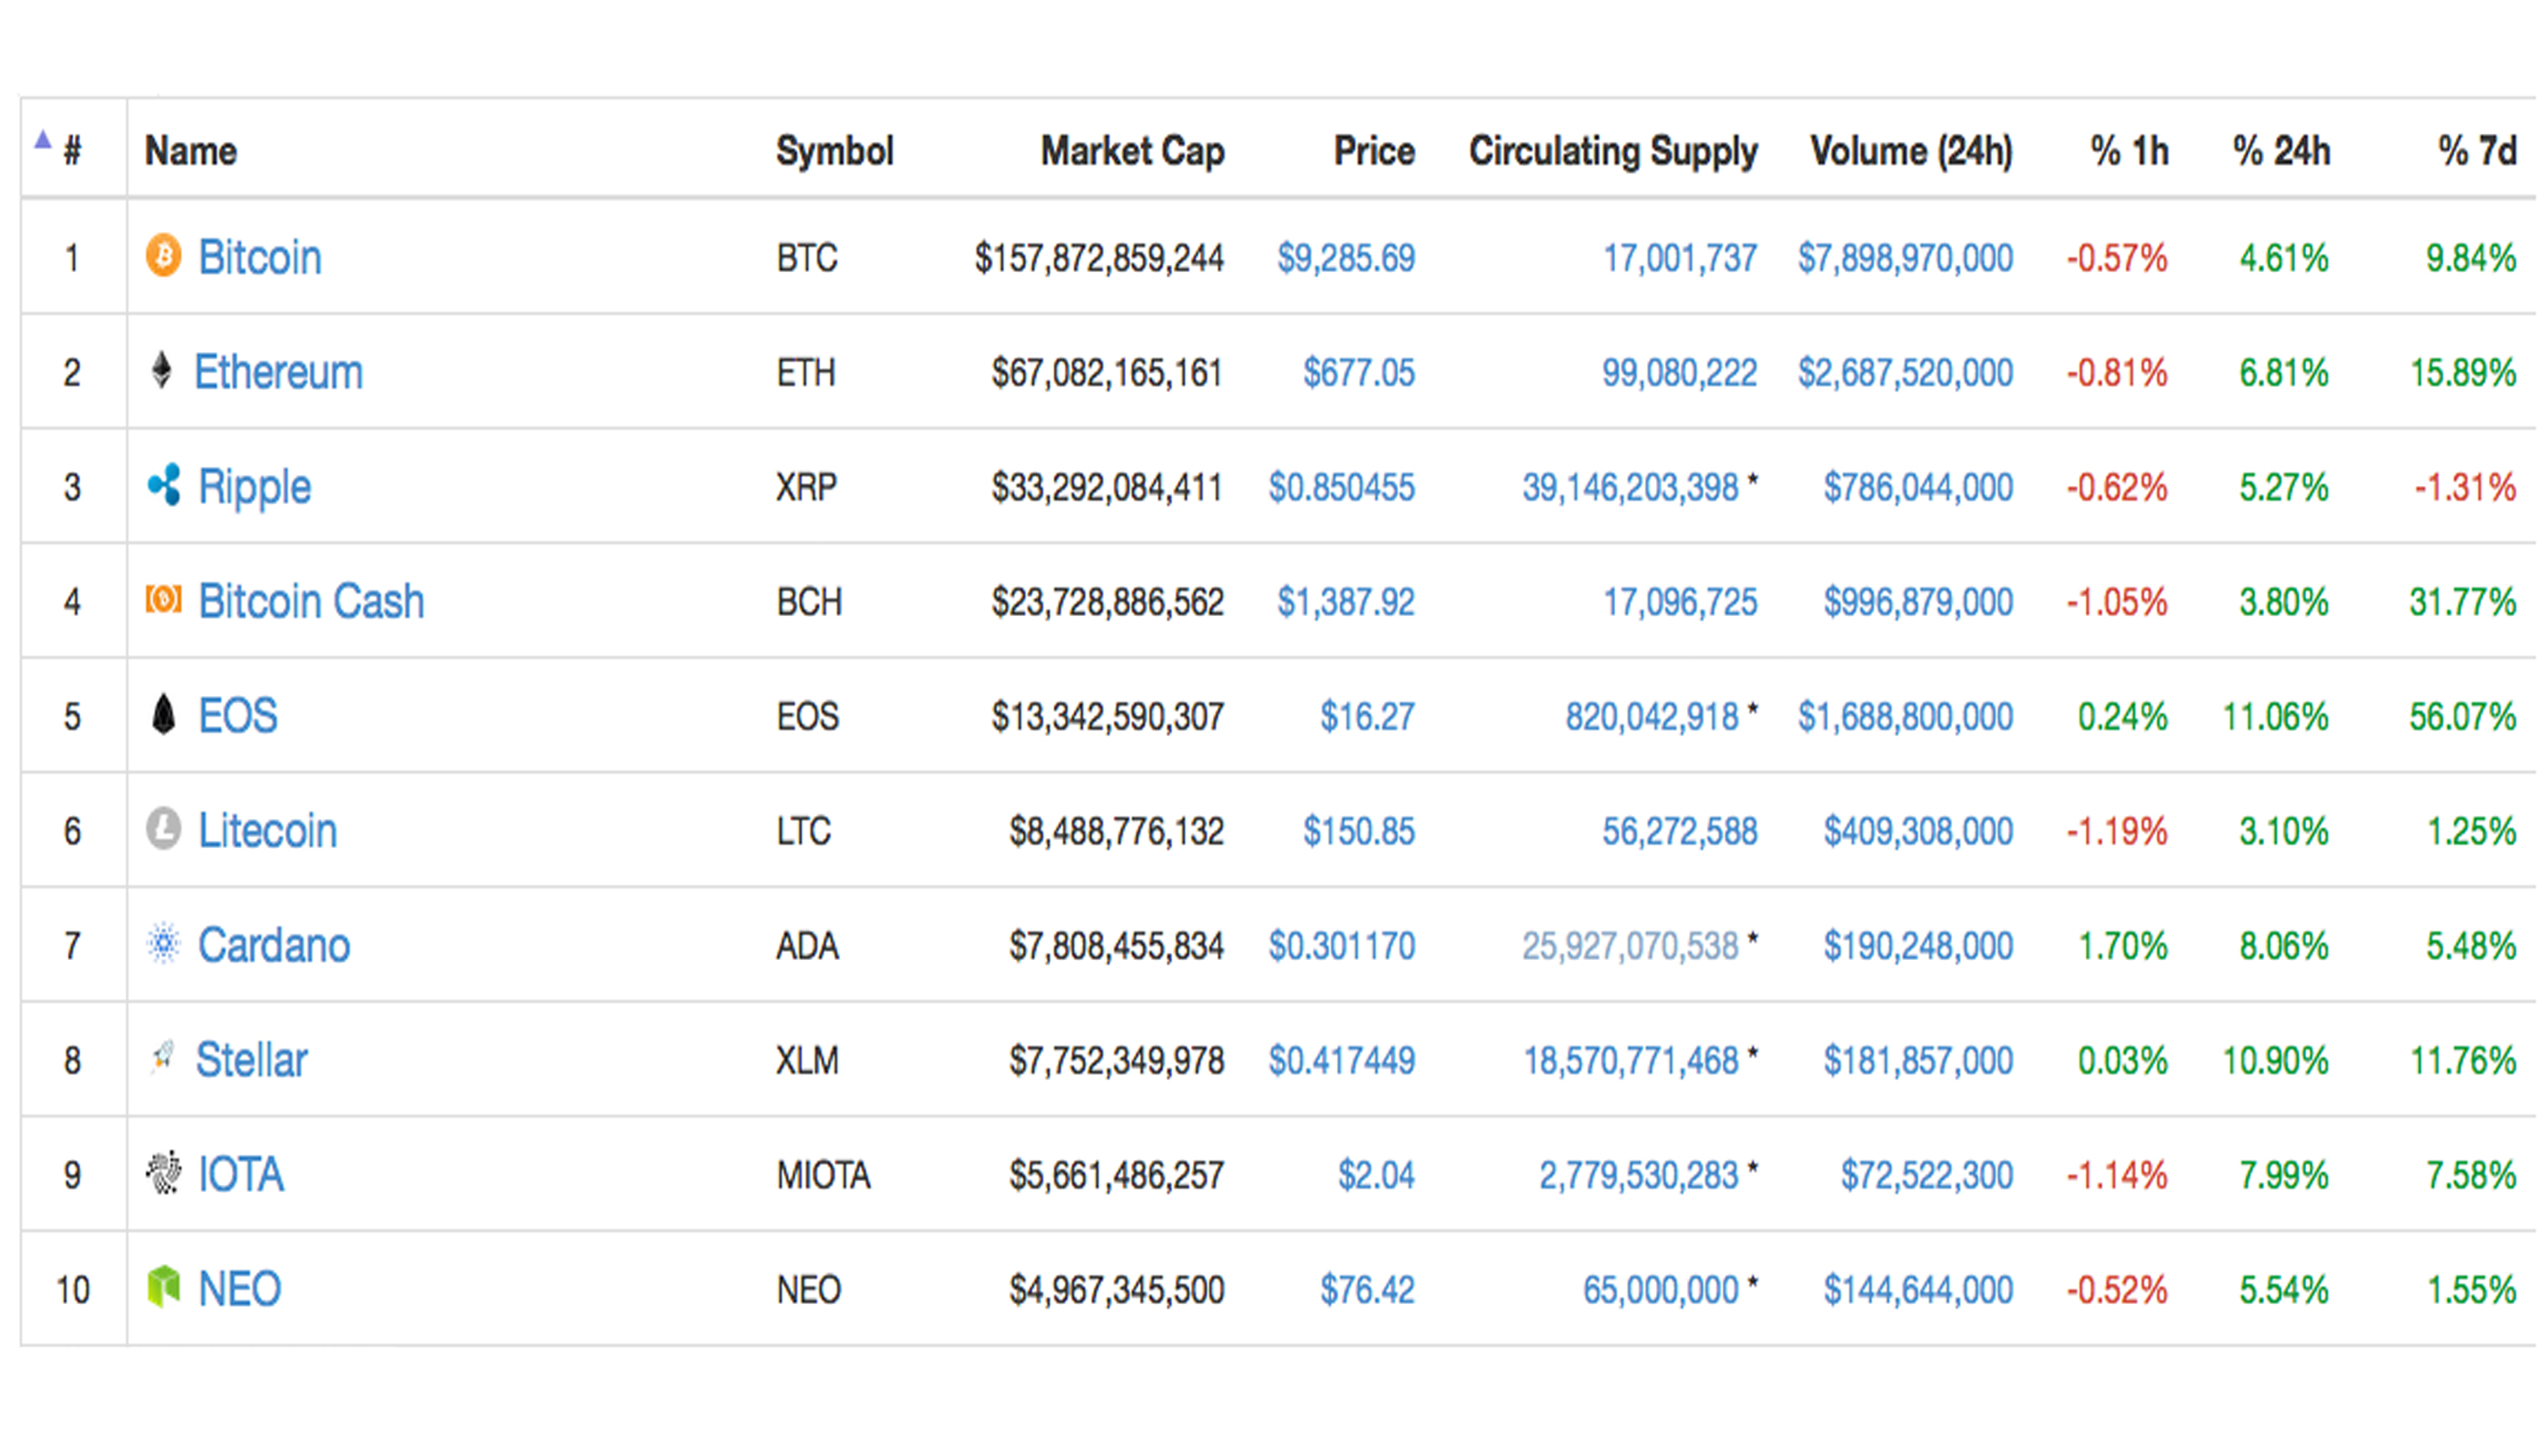This screenshot has height=1456, width=2548.
Task: Click the Bitcoin coin logo icon
Action: pyautogui.click(x=163, y=255)
